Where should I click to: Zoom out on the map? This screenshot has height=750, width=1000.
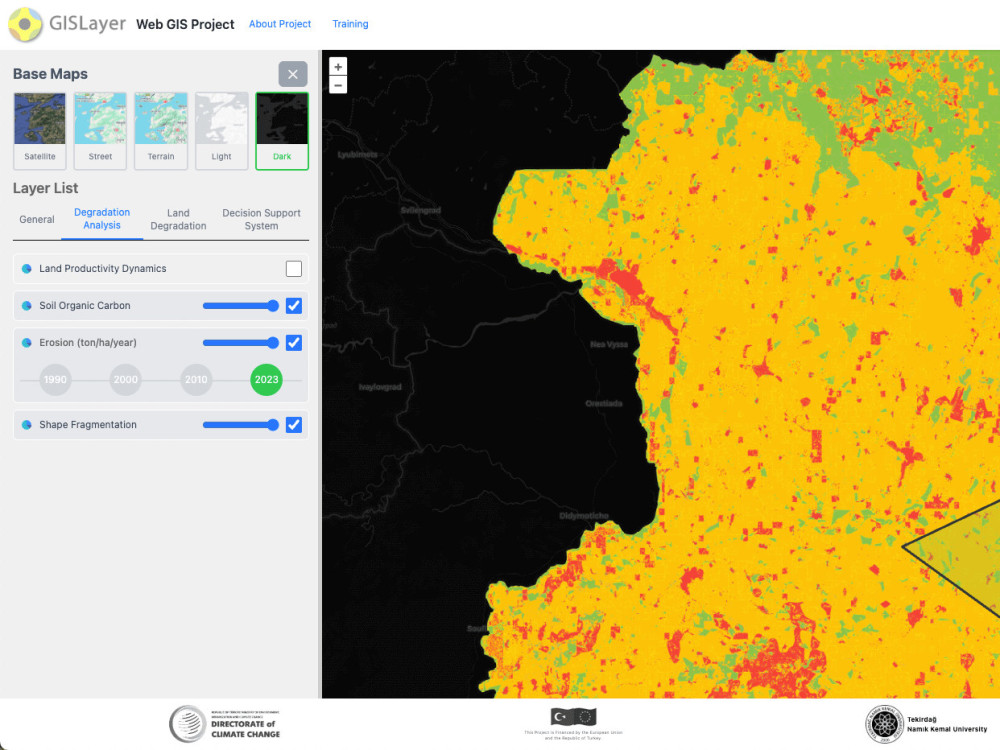[338, 85]
